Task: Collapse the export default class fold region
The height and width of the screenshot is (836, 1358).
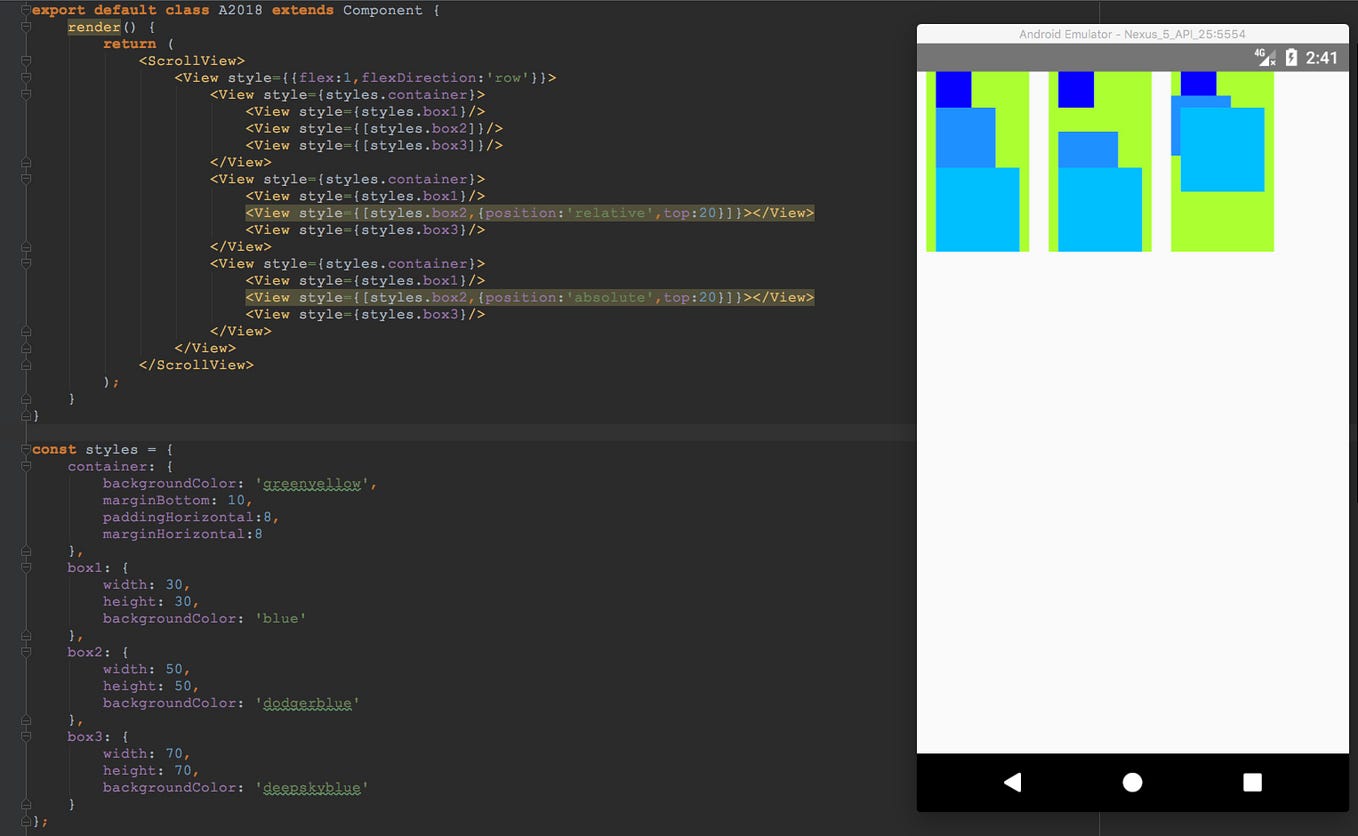Action: coord(25,10)
